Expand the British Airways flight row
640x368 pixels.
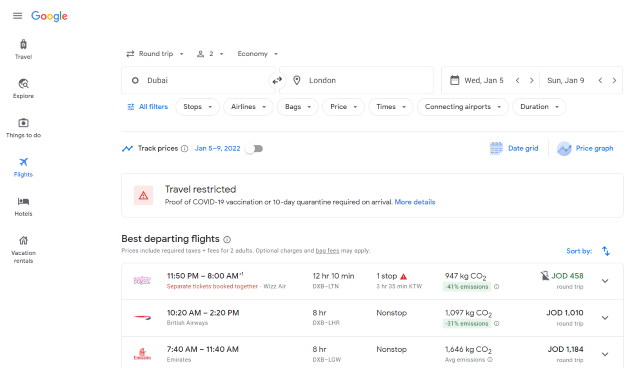click(x=605, y=317)
